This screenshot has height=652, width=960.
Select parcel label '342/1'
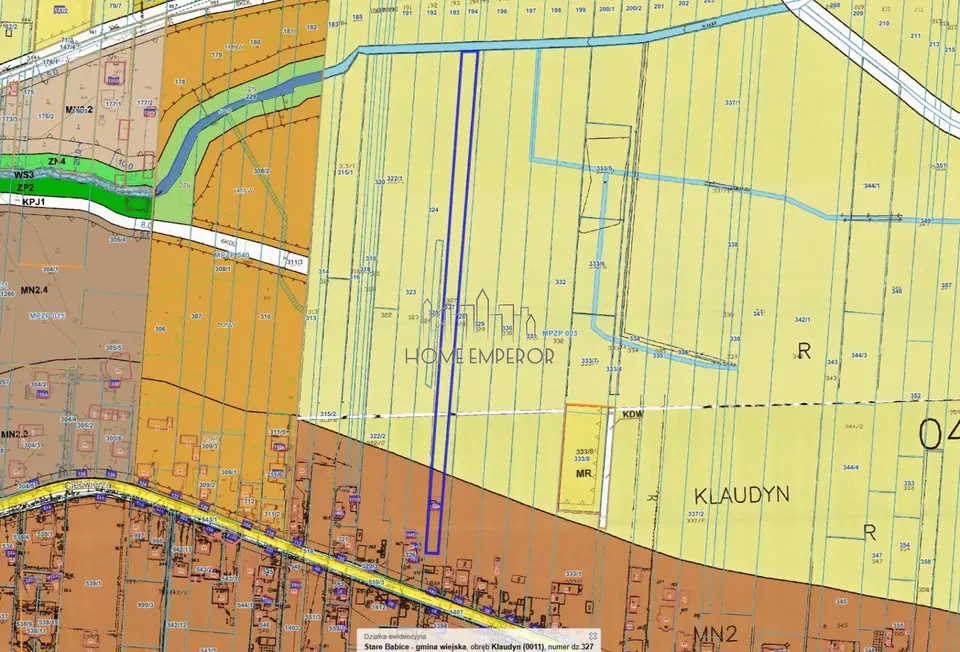point(803,320)
